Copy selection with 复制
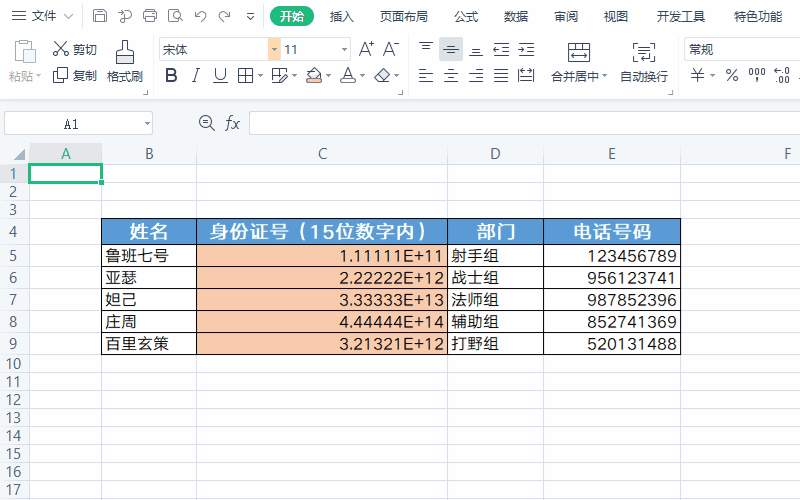 74,76
